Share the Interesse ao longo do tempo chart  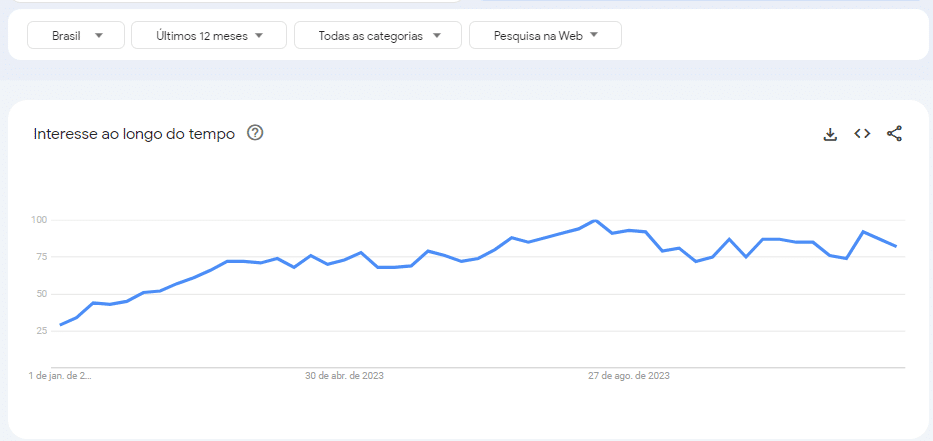pyautogui.click(x=894, y=134)
